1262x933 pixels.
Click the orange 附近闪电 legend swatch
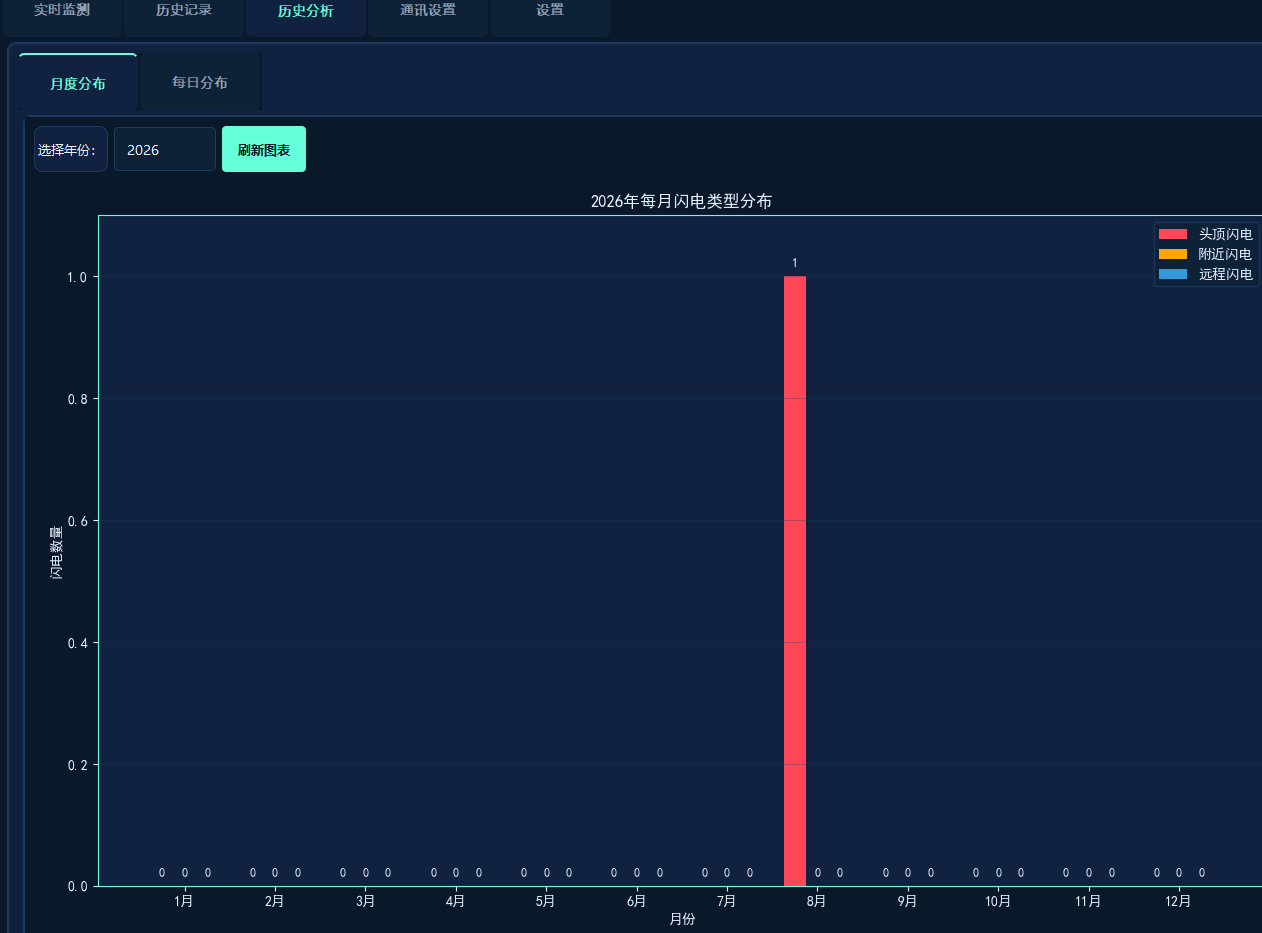click(x=1173, y=254)
